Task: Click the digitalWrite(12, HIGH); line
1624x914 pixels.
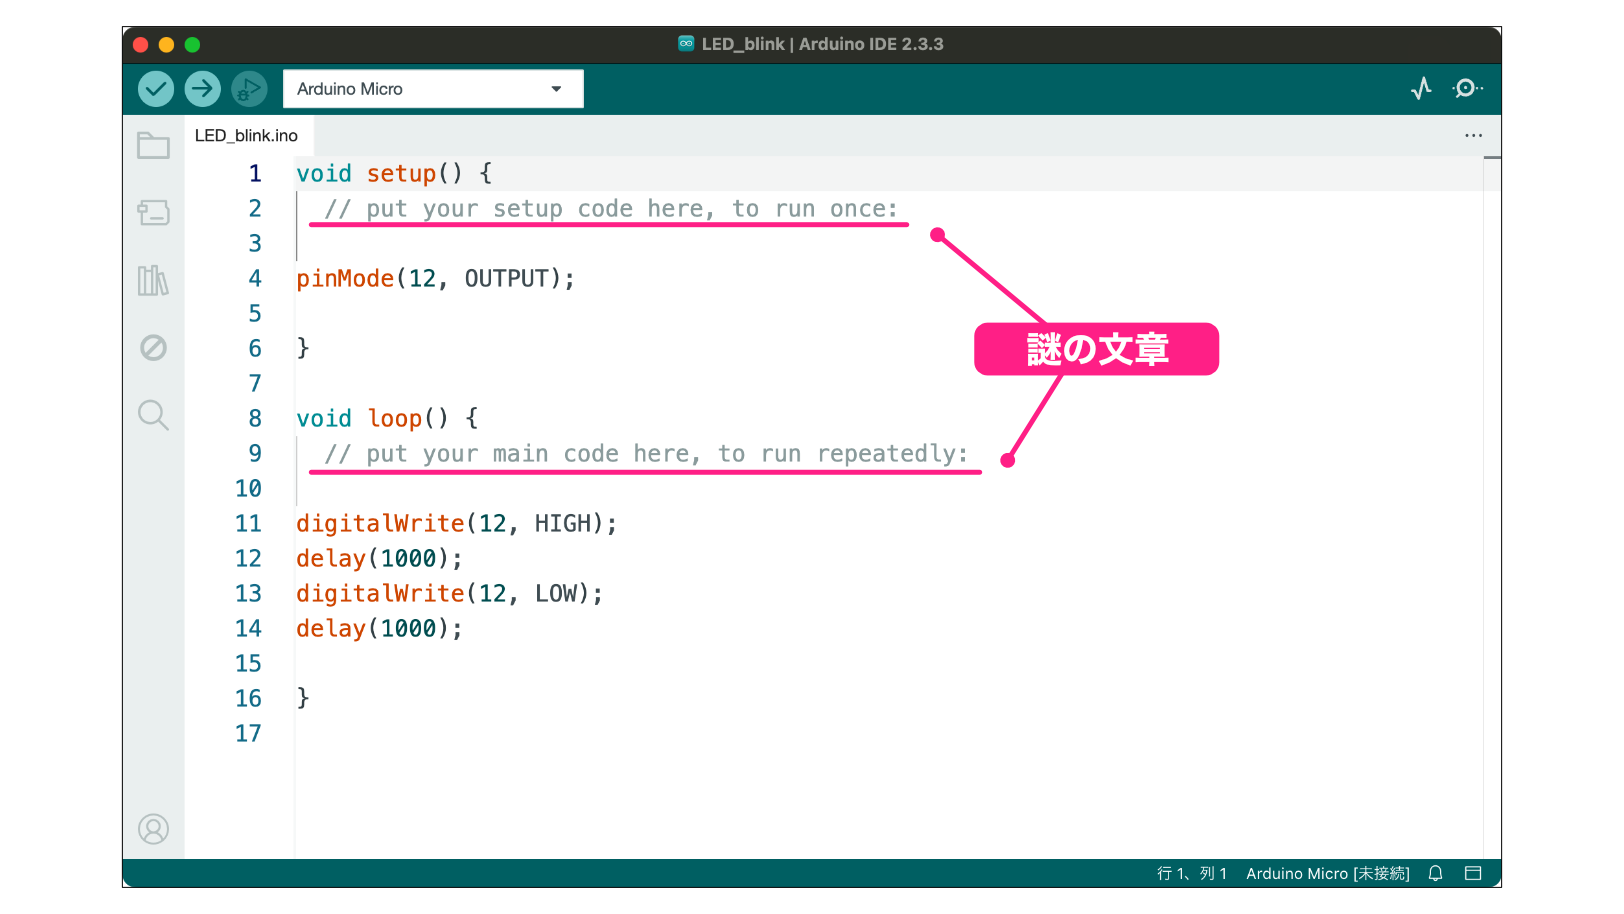Action: tap(457, 524)
